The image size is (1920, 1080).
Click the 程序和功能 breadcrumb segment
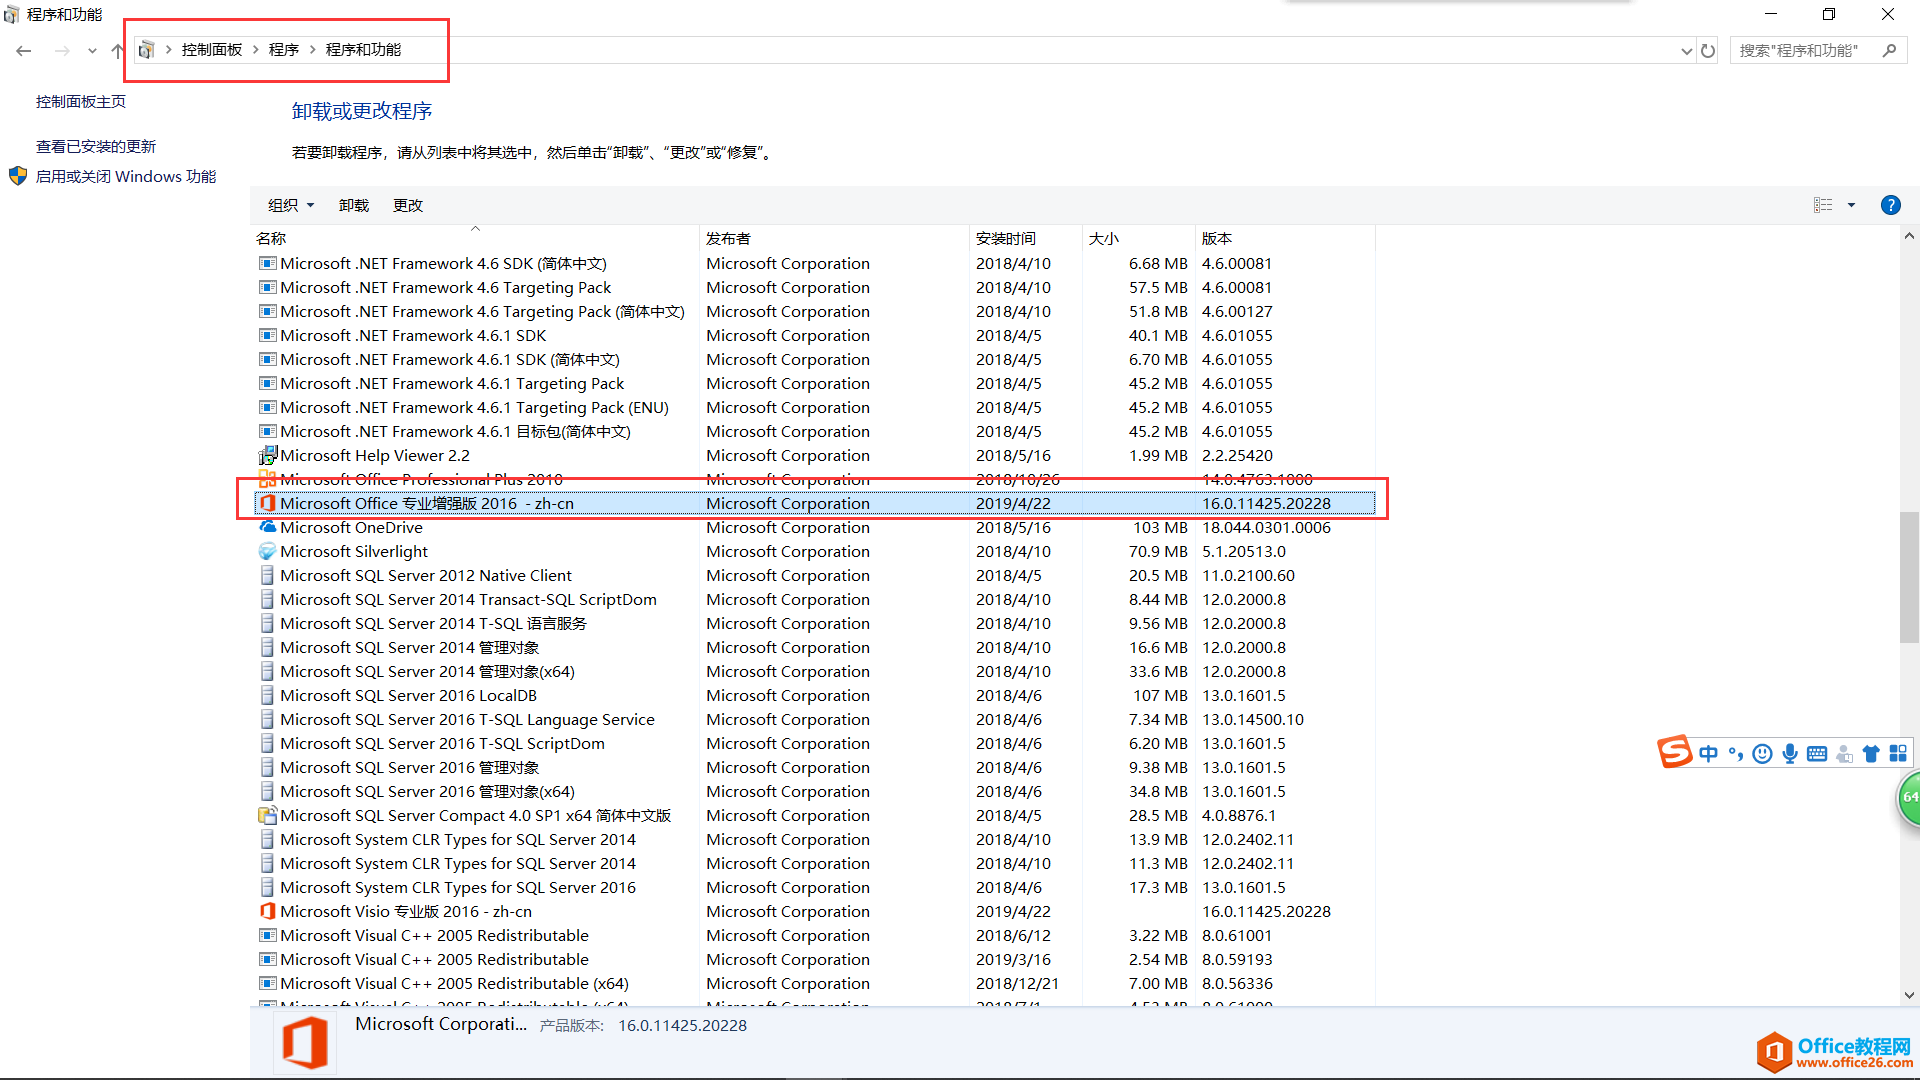(363, 50)
